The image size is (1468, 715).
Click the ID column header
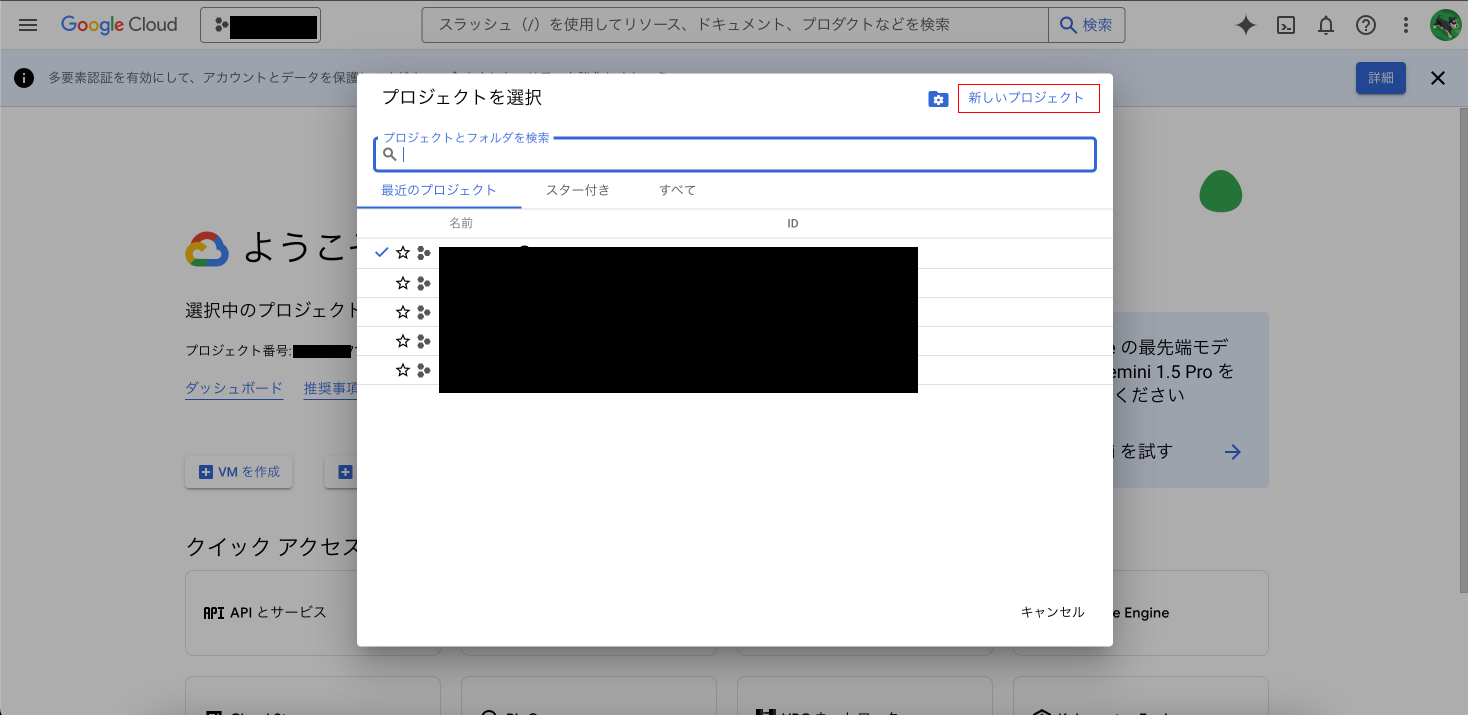(x=793, y=223)
